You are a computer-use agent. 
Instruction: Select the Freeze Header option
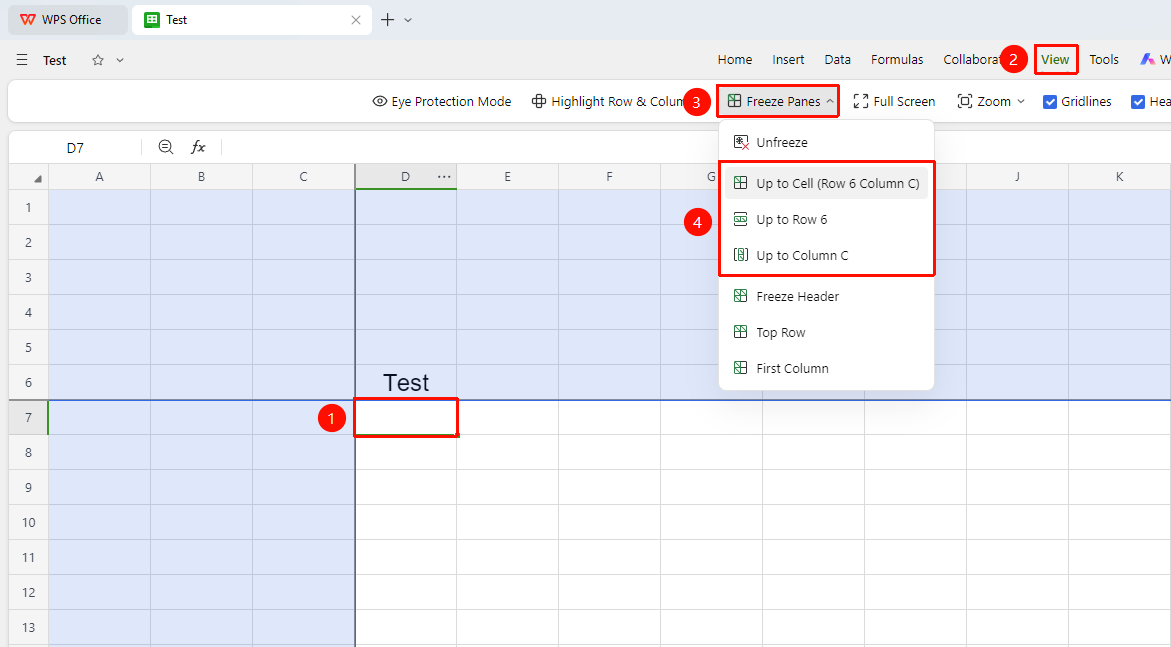pyautogui.click(x=826, y=297)
